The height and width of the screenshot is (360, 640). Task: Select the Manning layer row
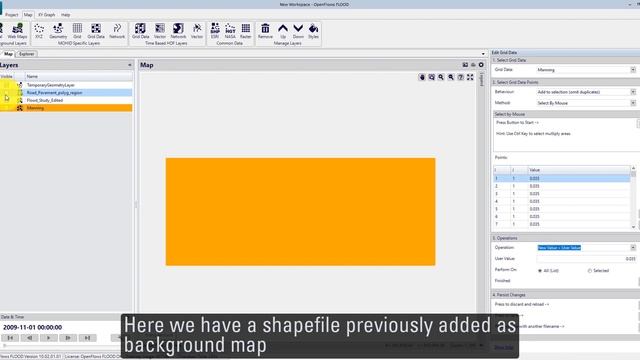66,108
